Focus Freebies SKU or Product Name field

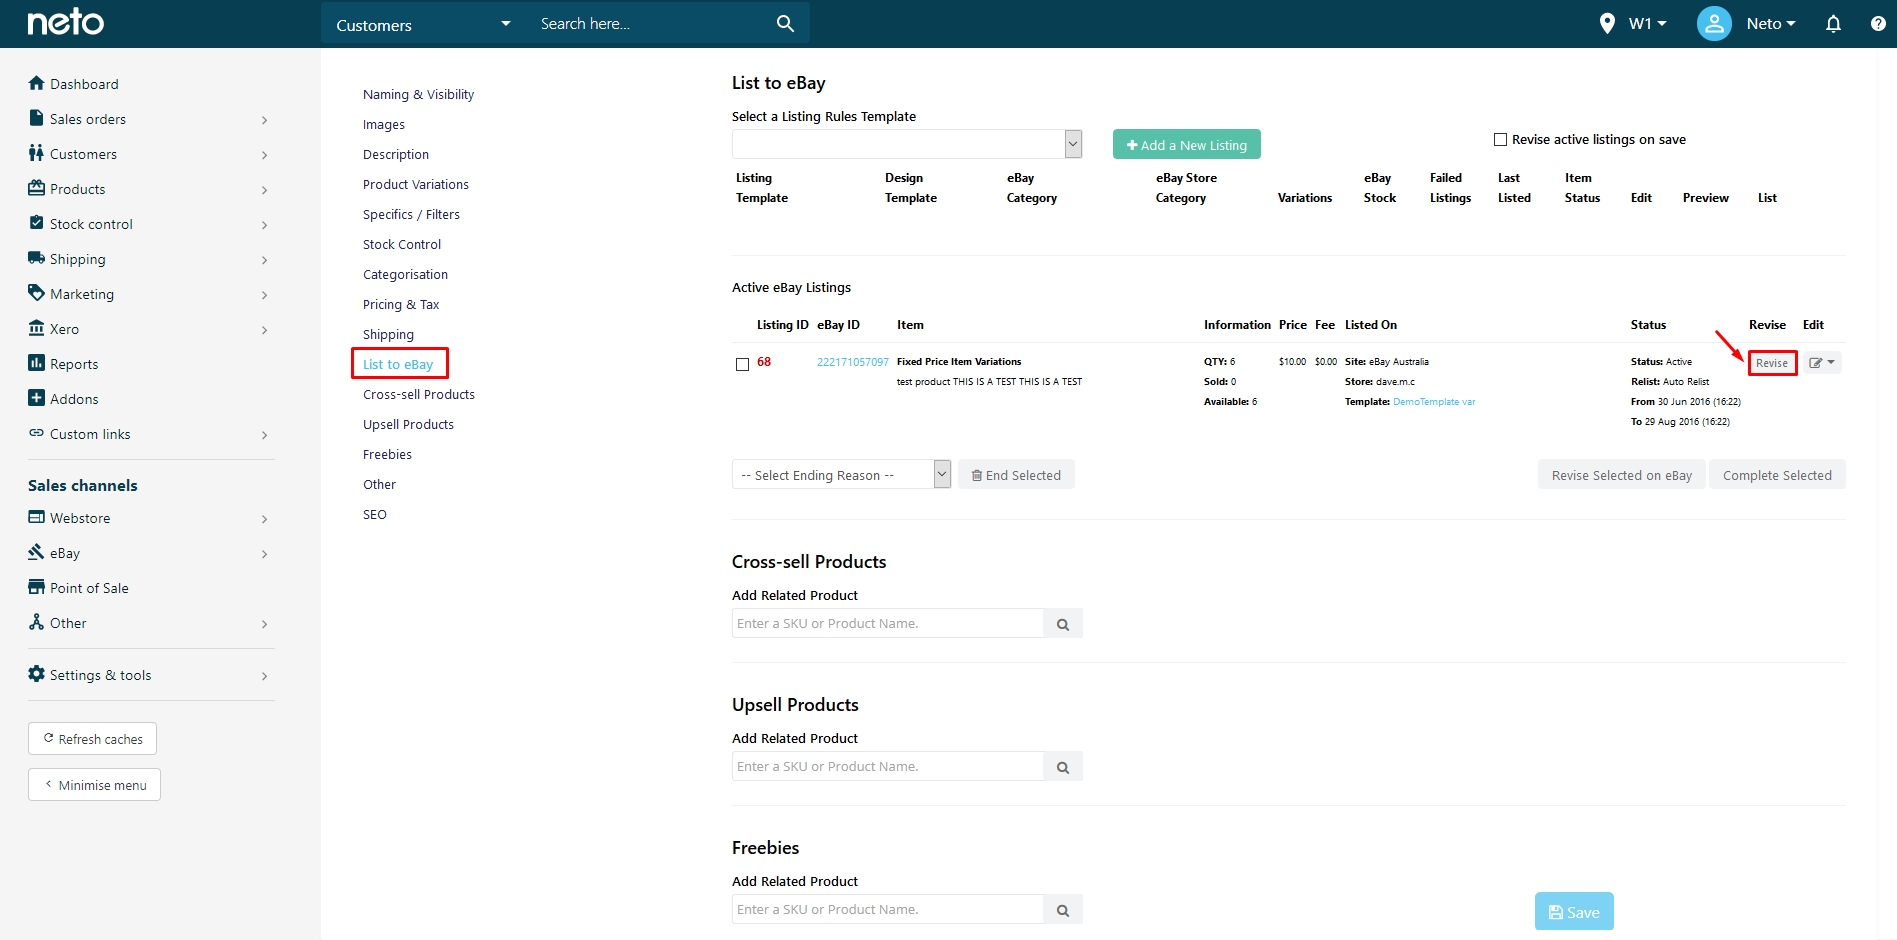(x=888, y=910)
